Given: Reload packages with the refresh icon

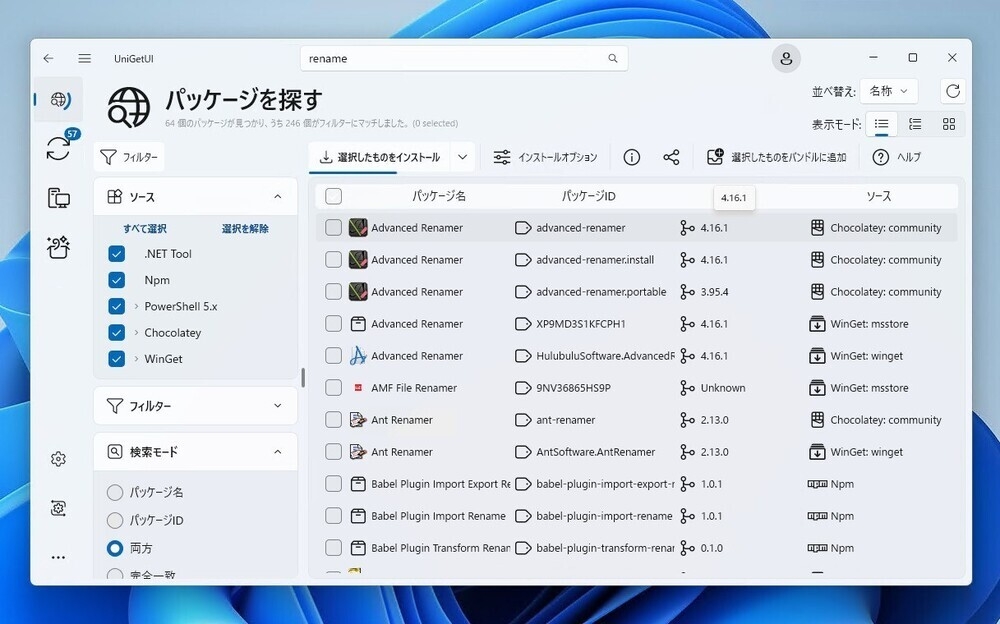Looking at the screenshot, I should tap(953, 91).
